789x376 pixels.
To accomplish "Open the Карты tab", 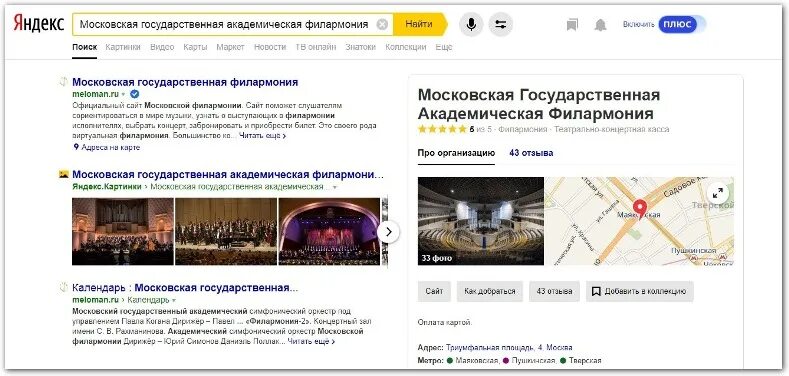I will pyautogui.click(x=195, y=47).
